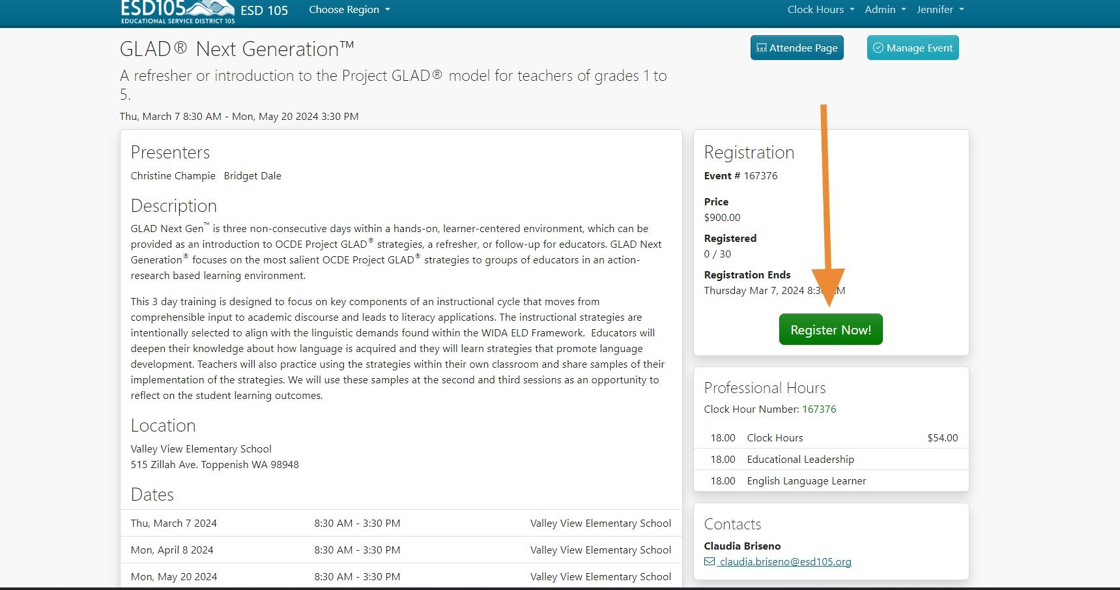This screenshot has height=590, width=1120.
Task: Click the Event # 167376 text
Action: (741, 176)
